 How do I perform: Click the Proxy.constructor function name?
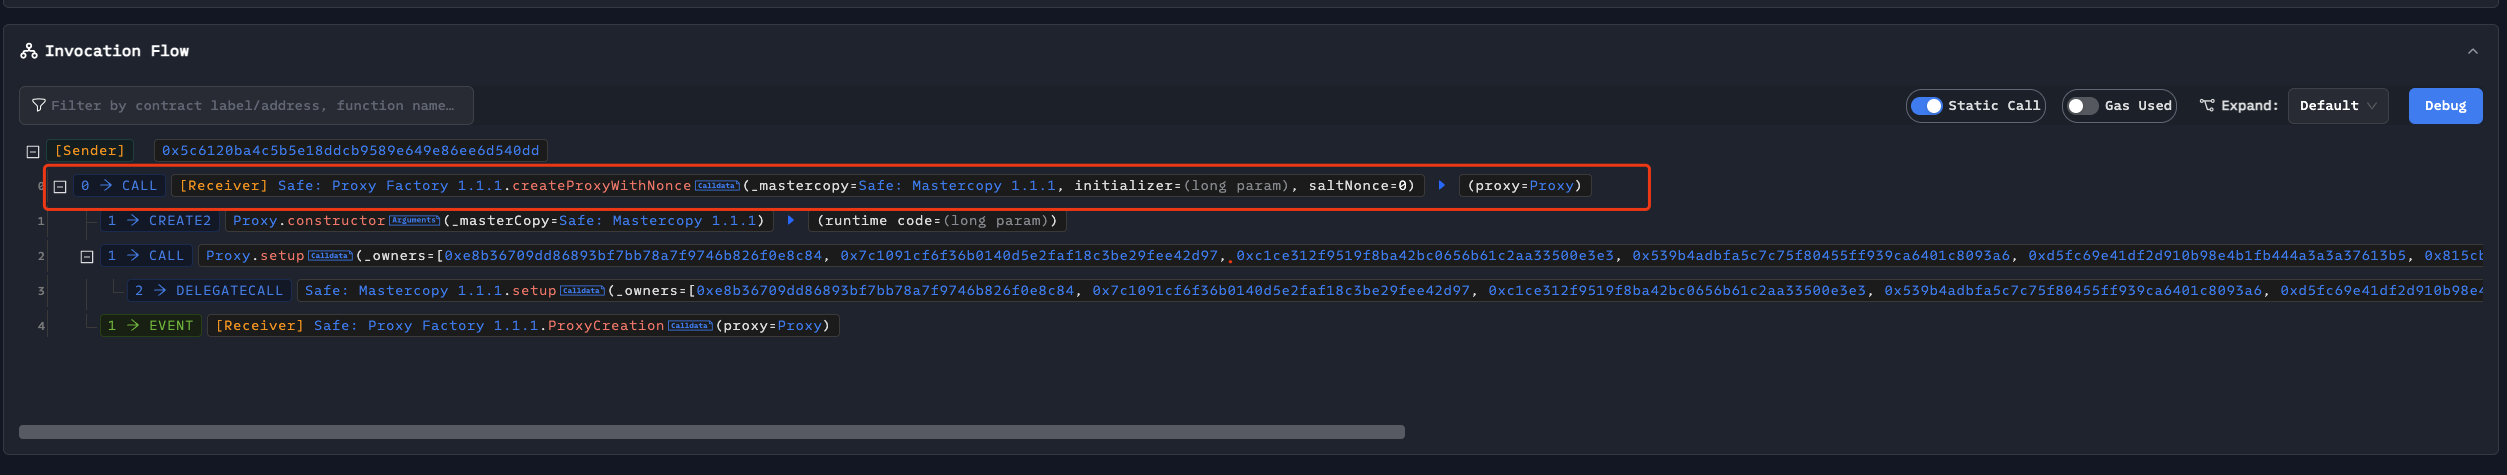(x=336, y=221)
